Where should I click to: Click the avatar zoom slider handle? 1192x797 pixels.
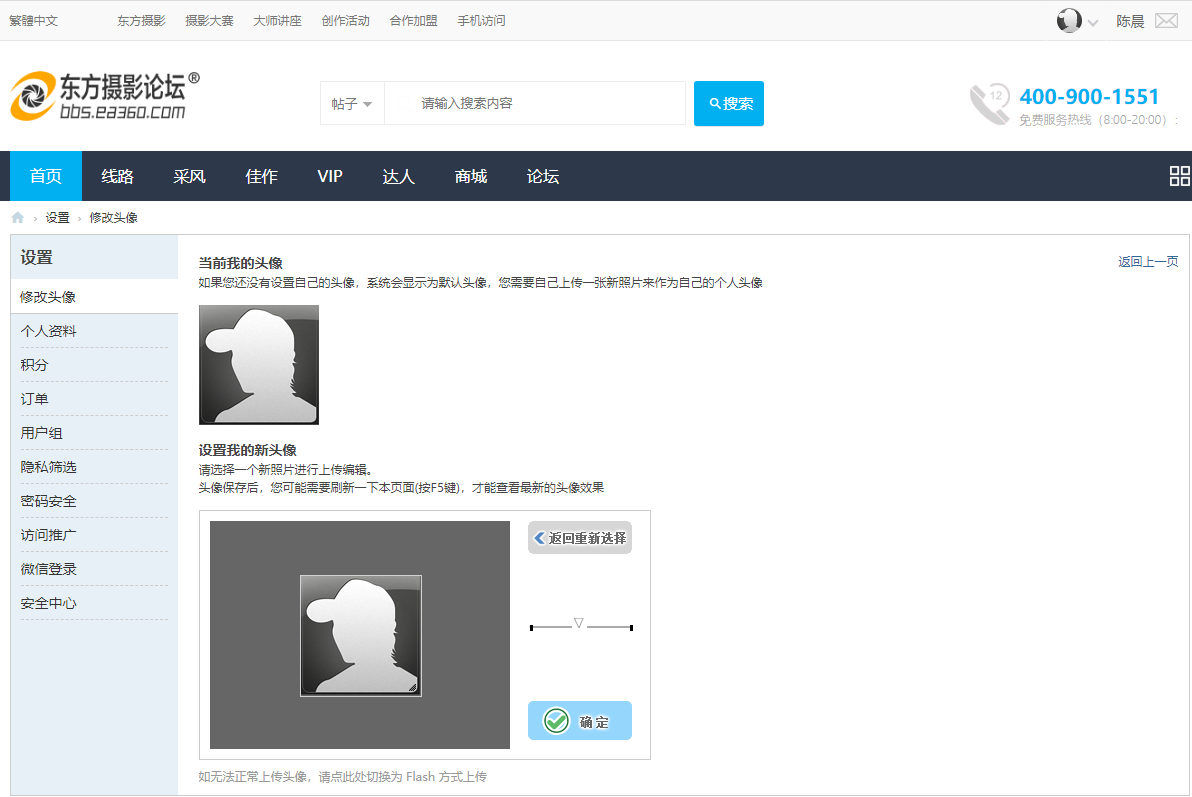pos(578,623)
